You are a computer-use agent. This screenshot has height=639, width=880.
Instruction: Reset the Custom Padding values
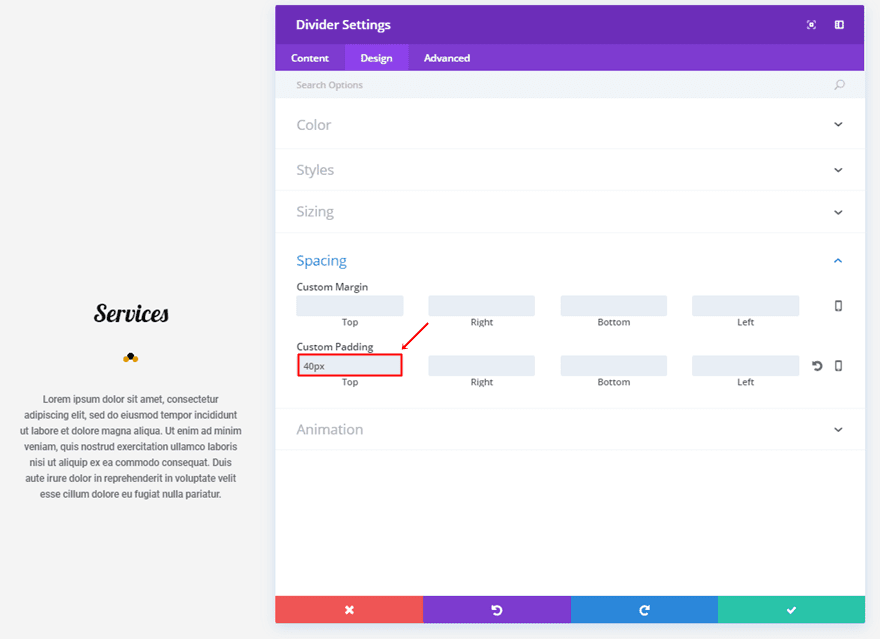[x=817, y=366]
